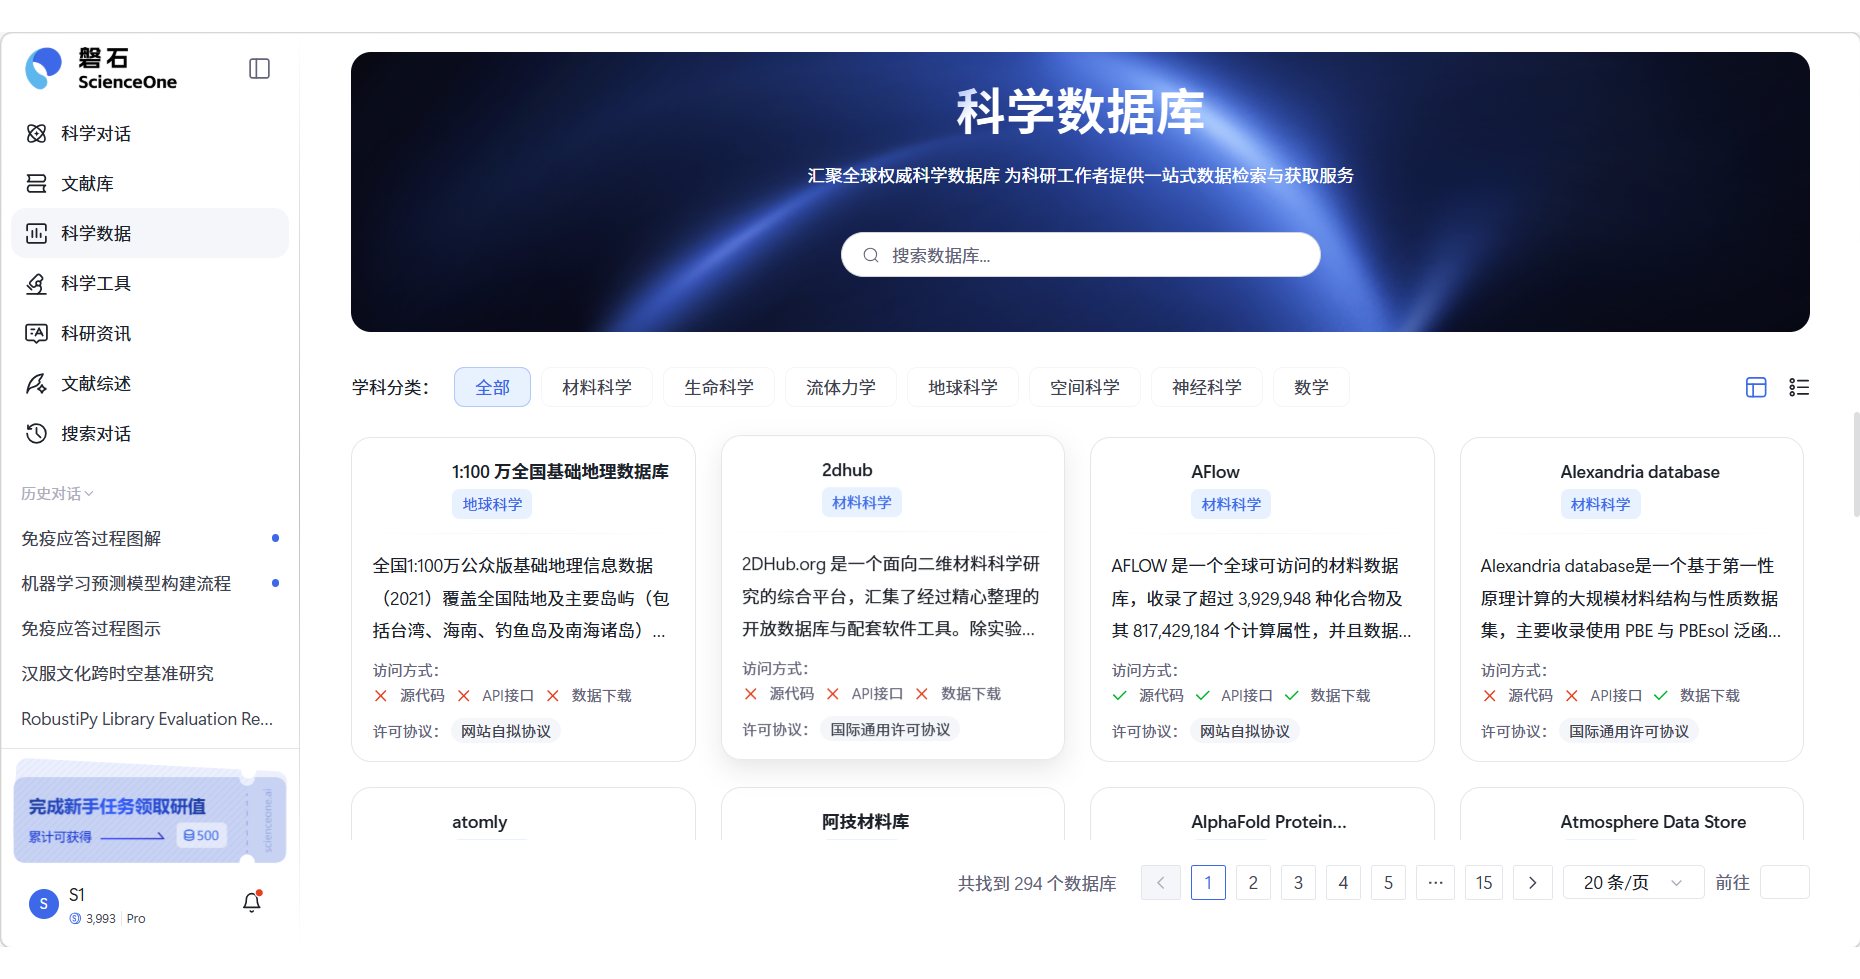Filter by 数学 category
Image resolution: width=1860 pixels, height=979 pixels.
[x=1311, y=387]
